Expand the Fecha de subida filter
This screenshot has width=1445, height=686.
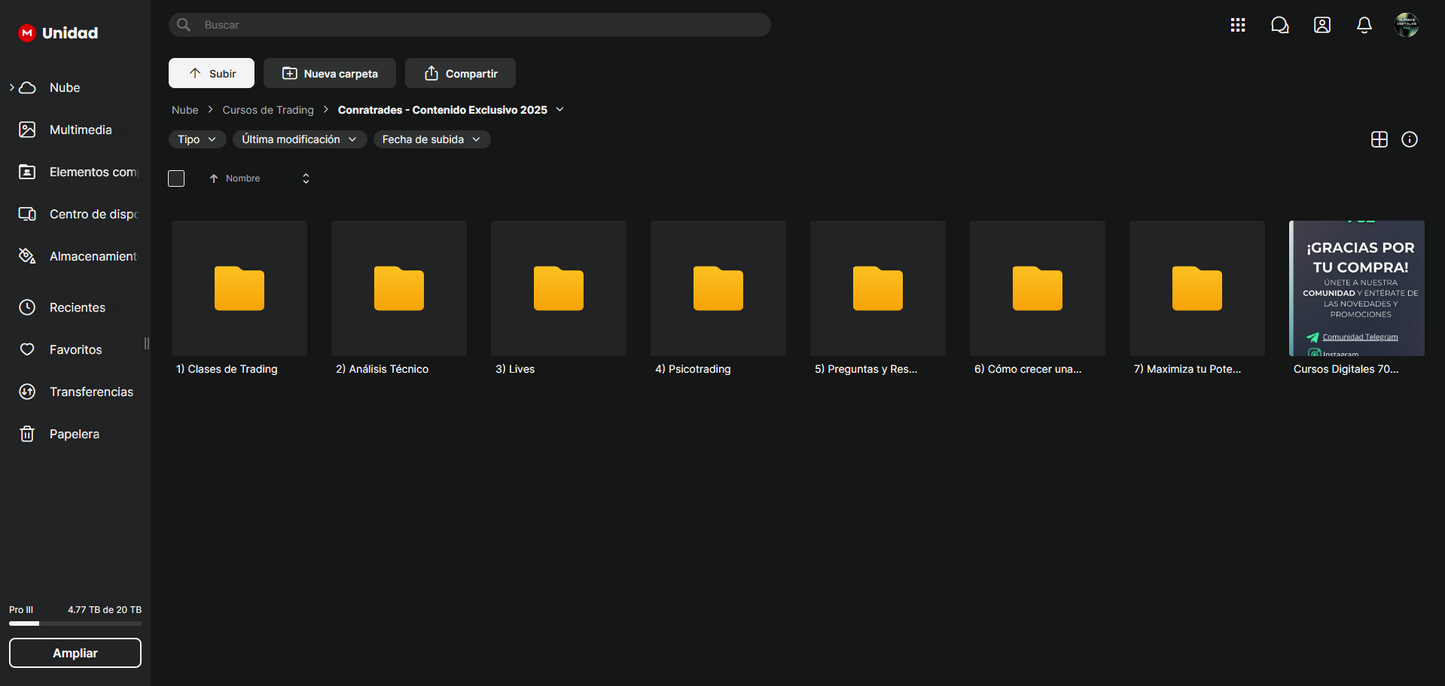(431, 140)
